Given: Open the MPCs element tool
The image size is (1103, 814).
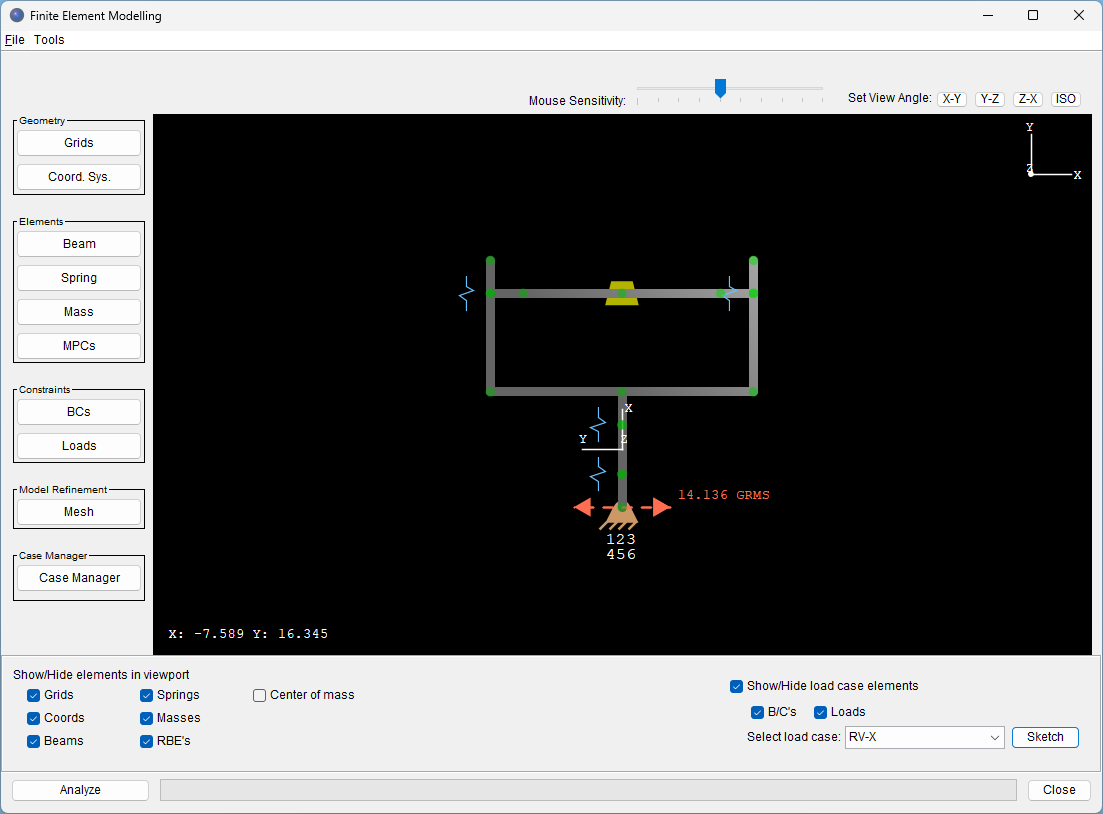Looking at the screenshot, I should (78, 345).
